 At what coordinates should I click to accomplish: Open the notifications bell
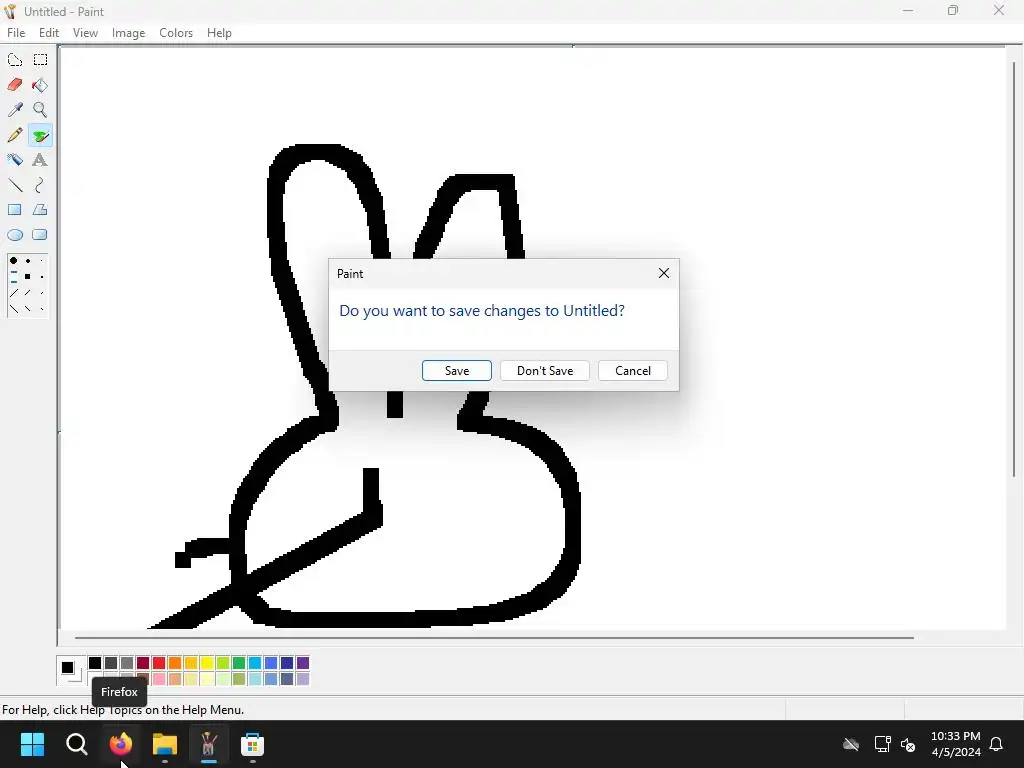click(x=996, y=744)
